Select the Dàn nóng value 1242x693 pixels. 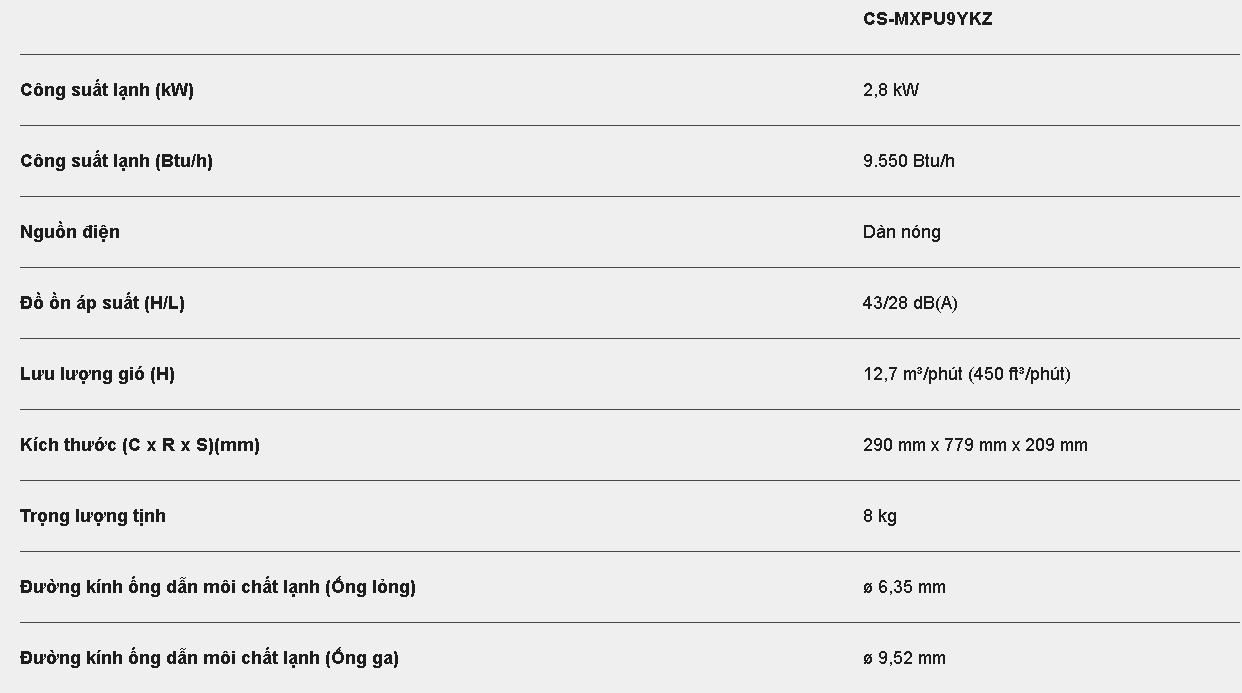pyautogui.click(x=901, y=232)
